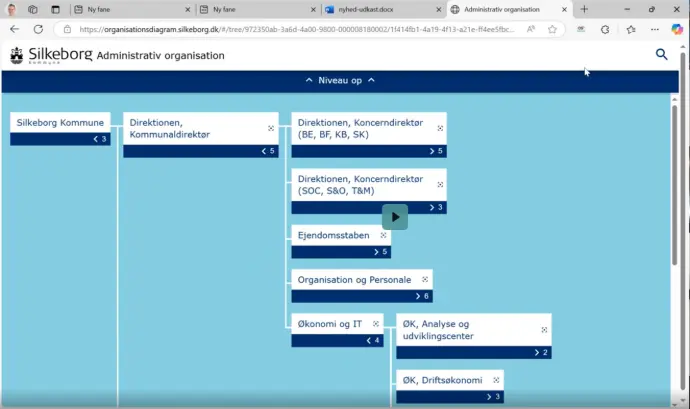Click the browser back arrow
The width and height of the screenshot is (690, 409).
(x=15, y=29)
